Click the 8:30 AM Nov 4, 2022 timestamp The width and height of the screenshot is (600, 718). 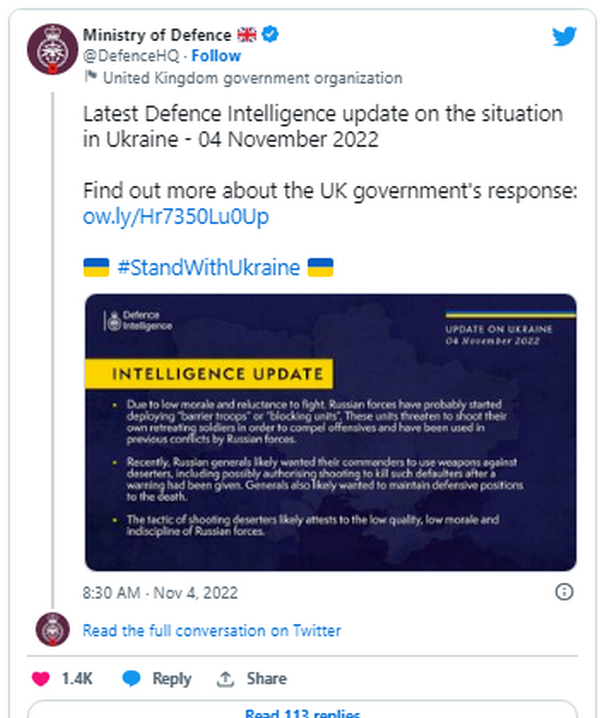(160, 592)
